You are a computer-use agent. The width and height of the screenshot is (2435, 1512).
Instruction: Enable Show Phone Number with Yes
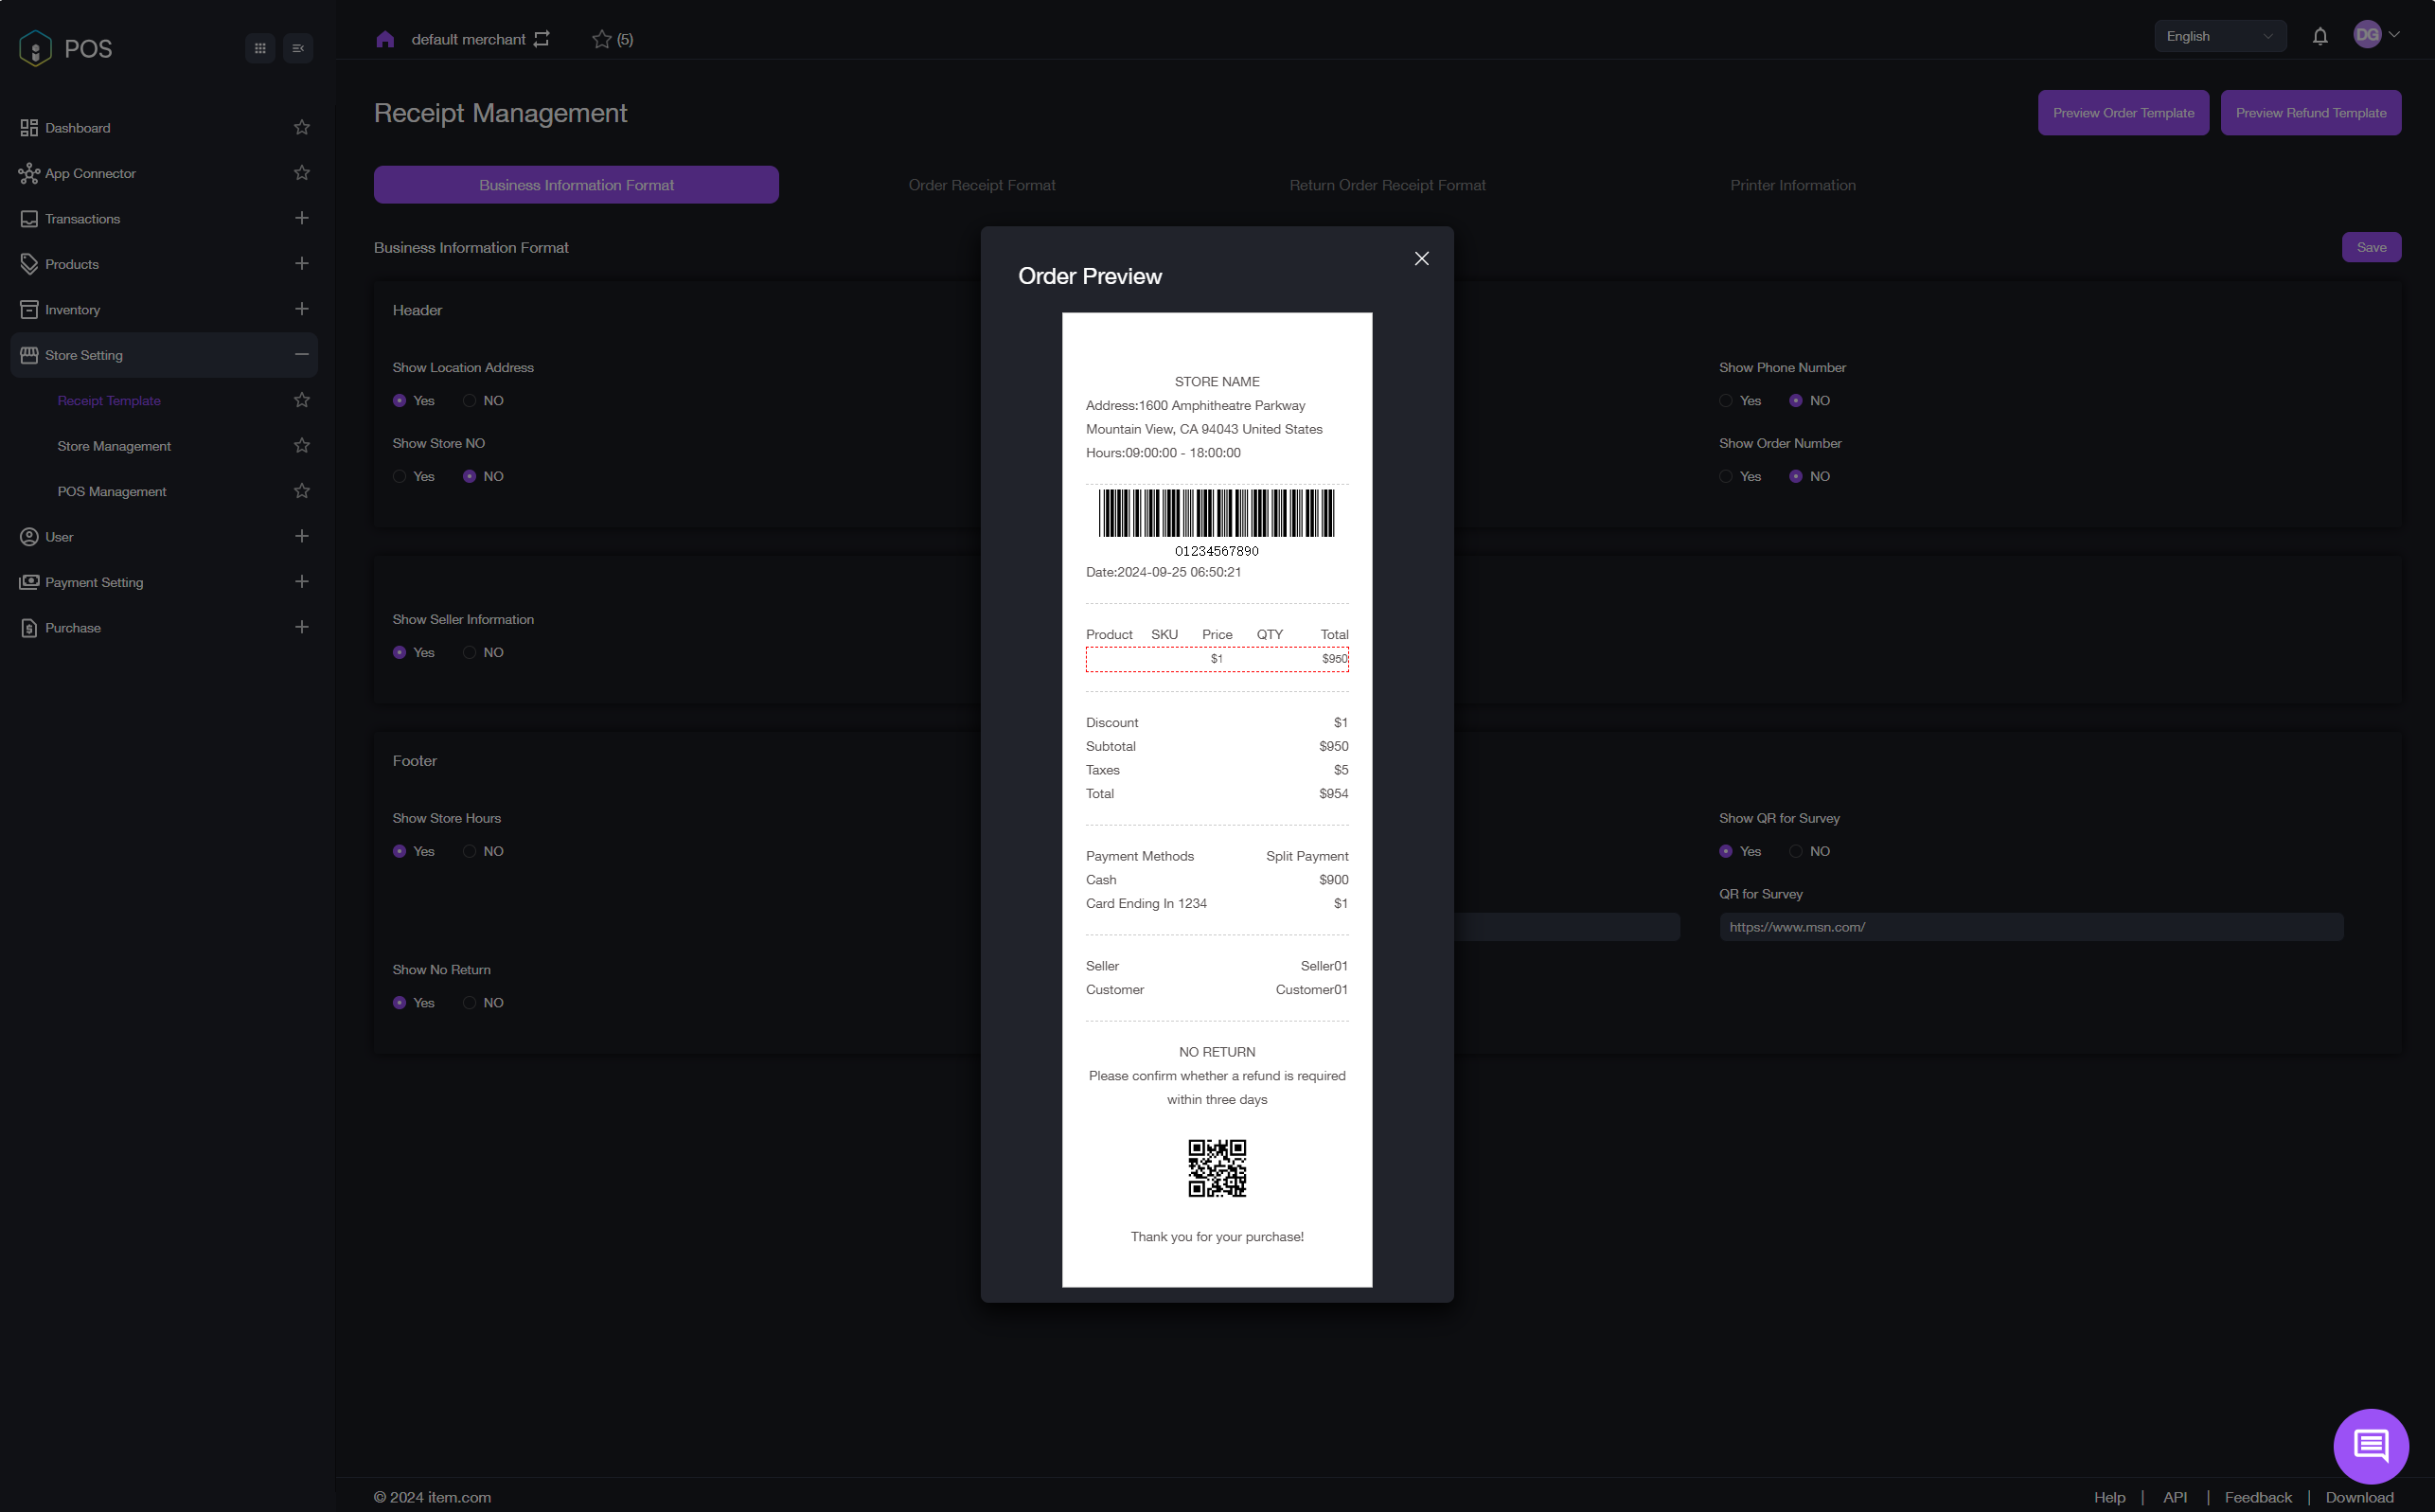point(1725,400)
